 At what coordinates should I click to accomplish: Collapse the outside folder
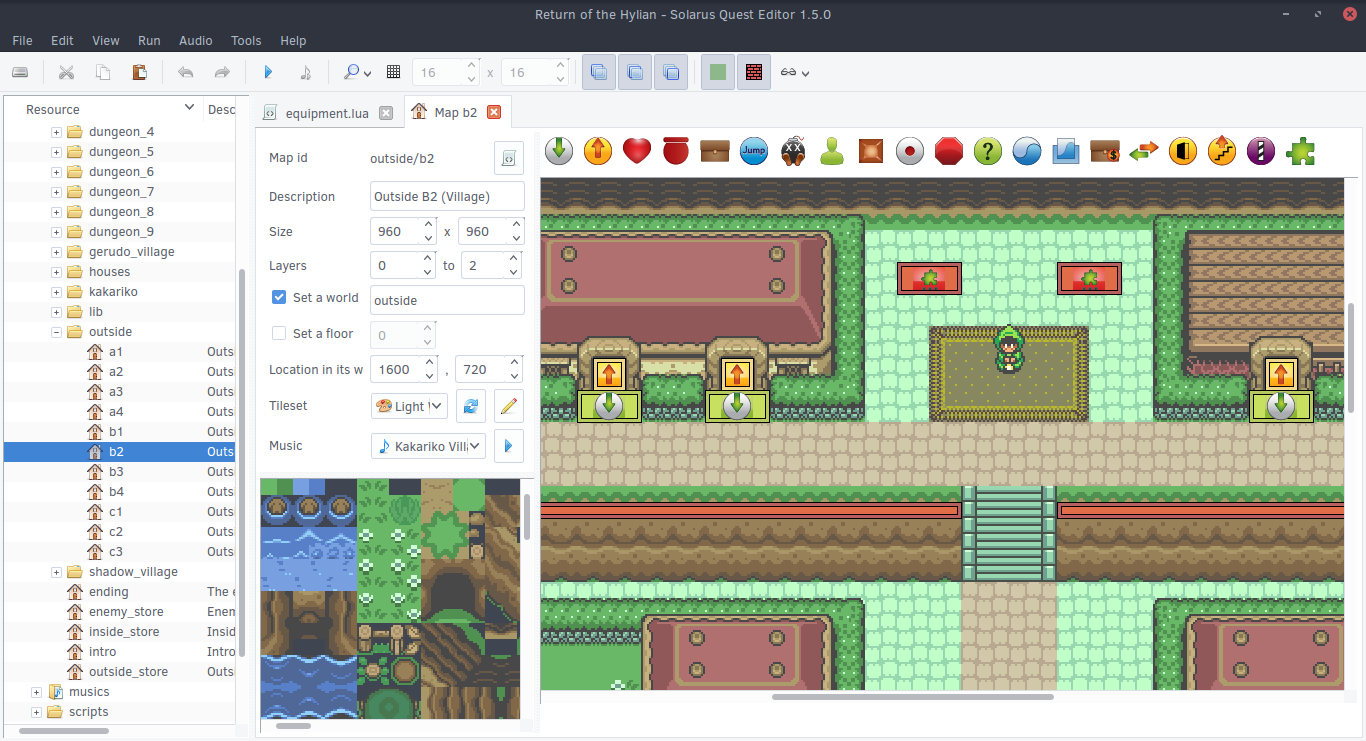click(56, 332)
